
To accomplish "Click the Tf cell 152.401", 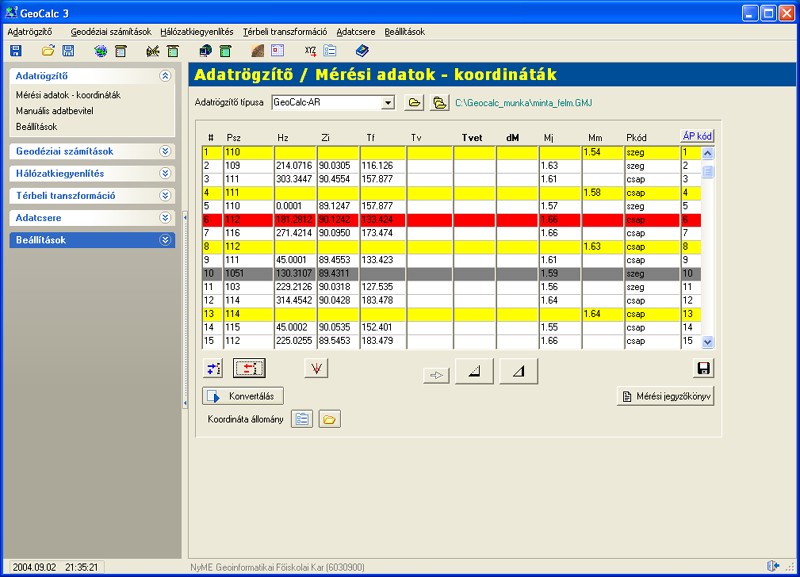I will [x=383, y=327].
